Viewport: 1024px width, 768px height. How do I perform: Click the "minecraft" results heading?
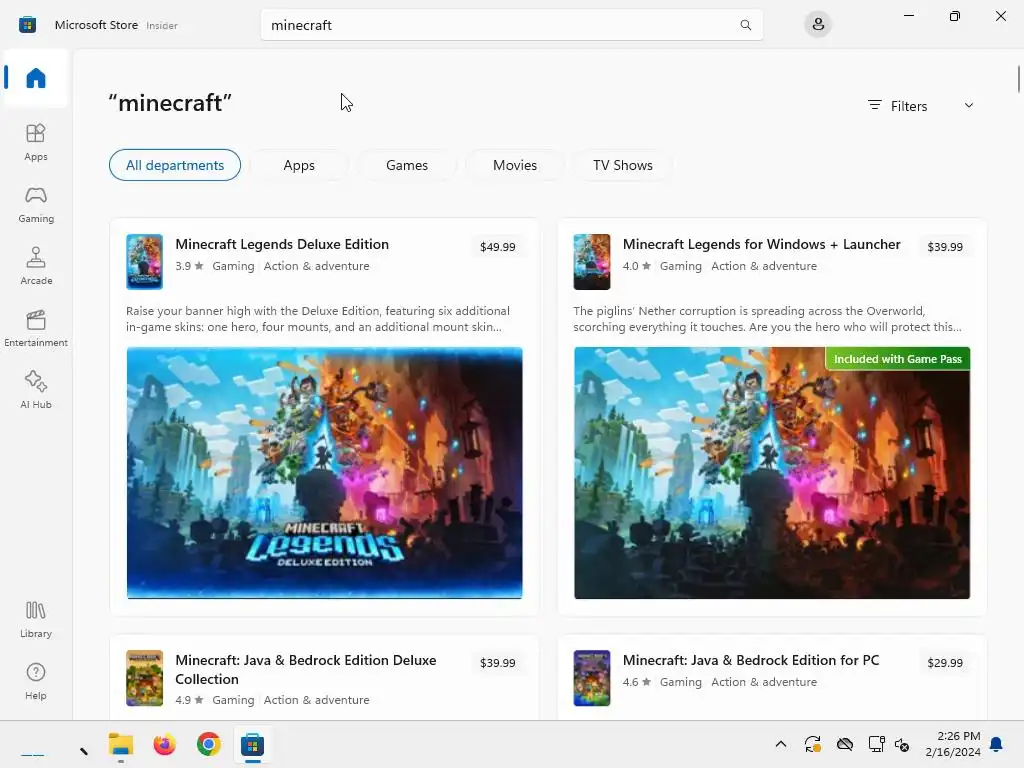pyautogui.click(x=170, y=103)
